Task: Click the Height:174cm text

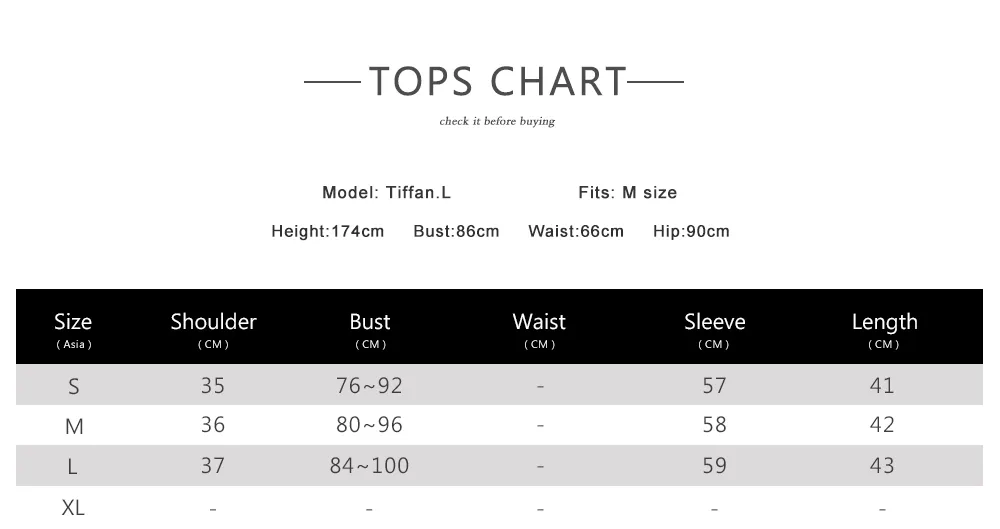Action: (x=328, y=231)
